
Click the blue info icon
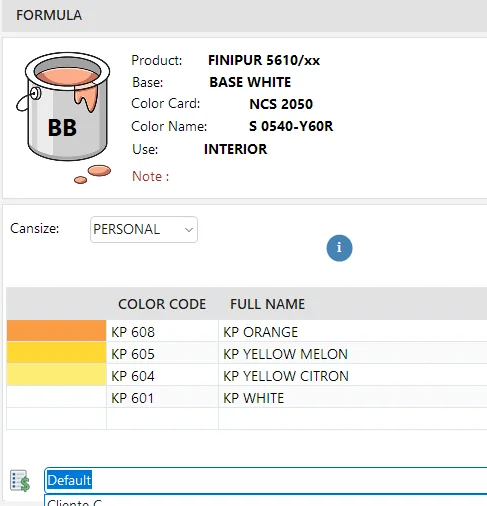(x=339, y=248)
